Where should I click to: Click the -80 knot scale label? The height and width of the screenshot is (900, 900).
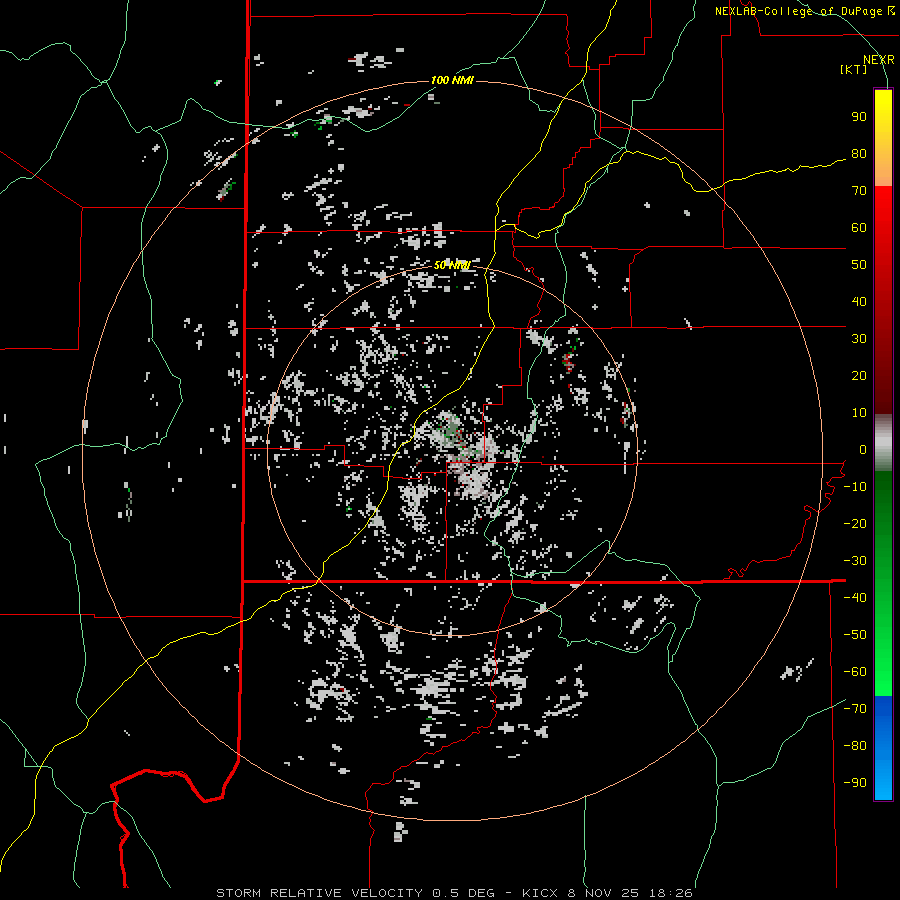(x=855, y=746)
